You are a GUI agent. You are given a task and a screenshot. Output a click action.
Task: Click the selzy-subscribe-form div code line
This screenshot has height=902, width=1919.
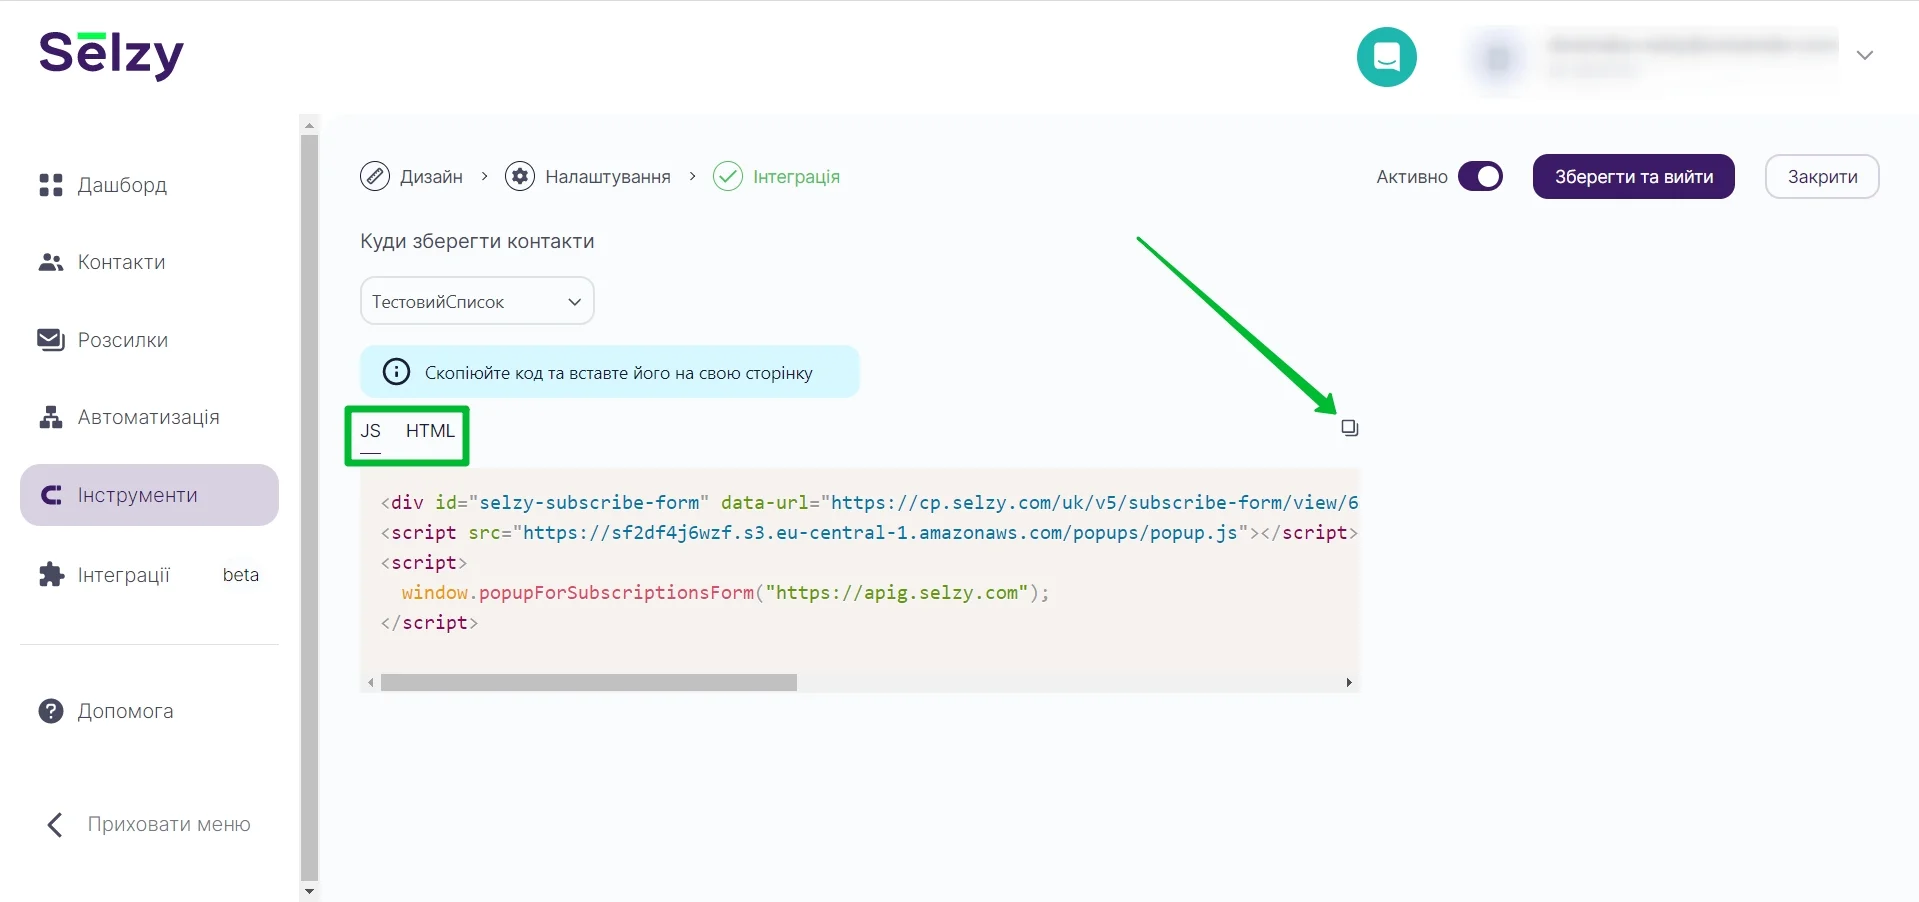[869, 503]
